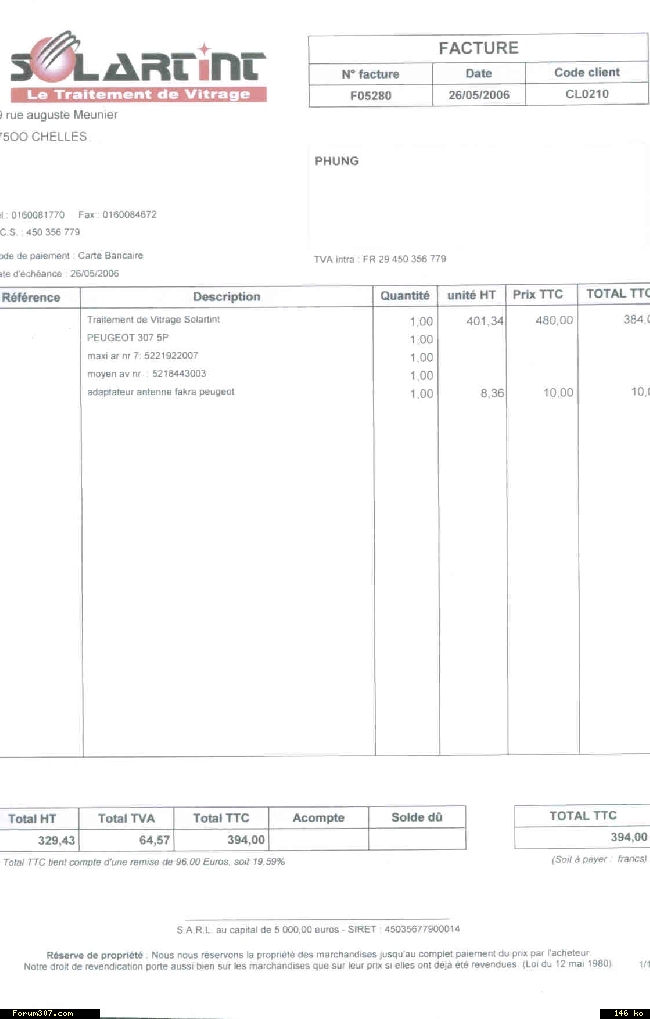Click the SIRET line 45035677900014
The image size is (650, 1019).
(318, 929)
